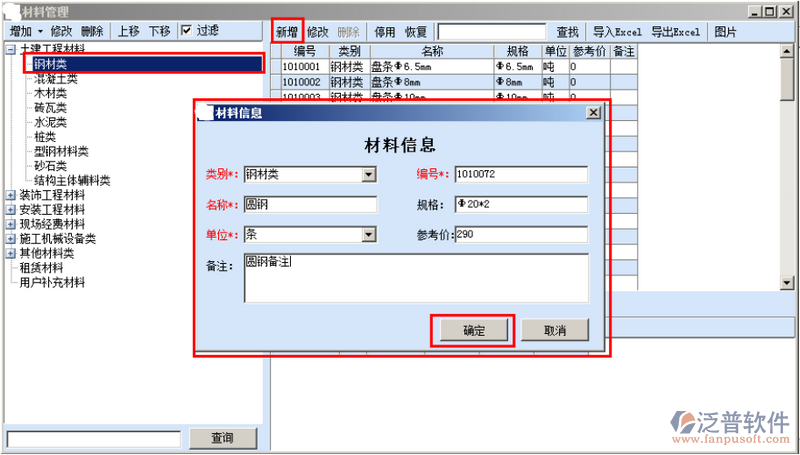This screenshot has width=800, height=455.
Task: Click the 备注 text area
Action: click(x=416, y=278)
